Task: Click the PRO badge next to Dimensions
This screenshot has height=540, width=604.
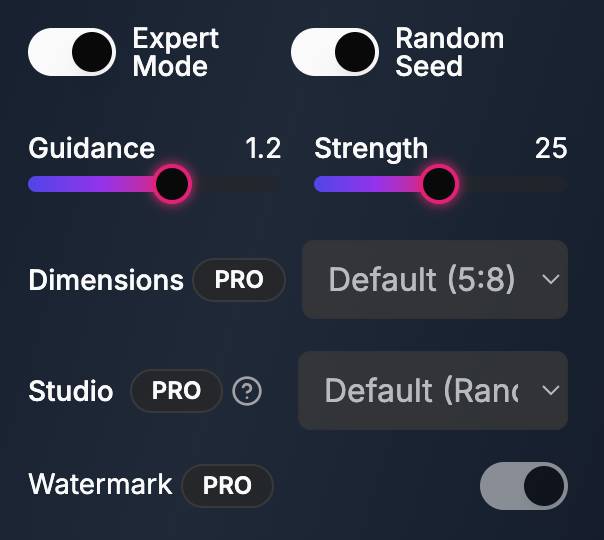Action: 239,280
